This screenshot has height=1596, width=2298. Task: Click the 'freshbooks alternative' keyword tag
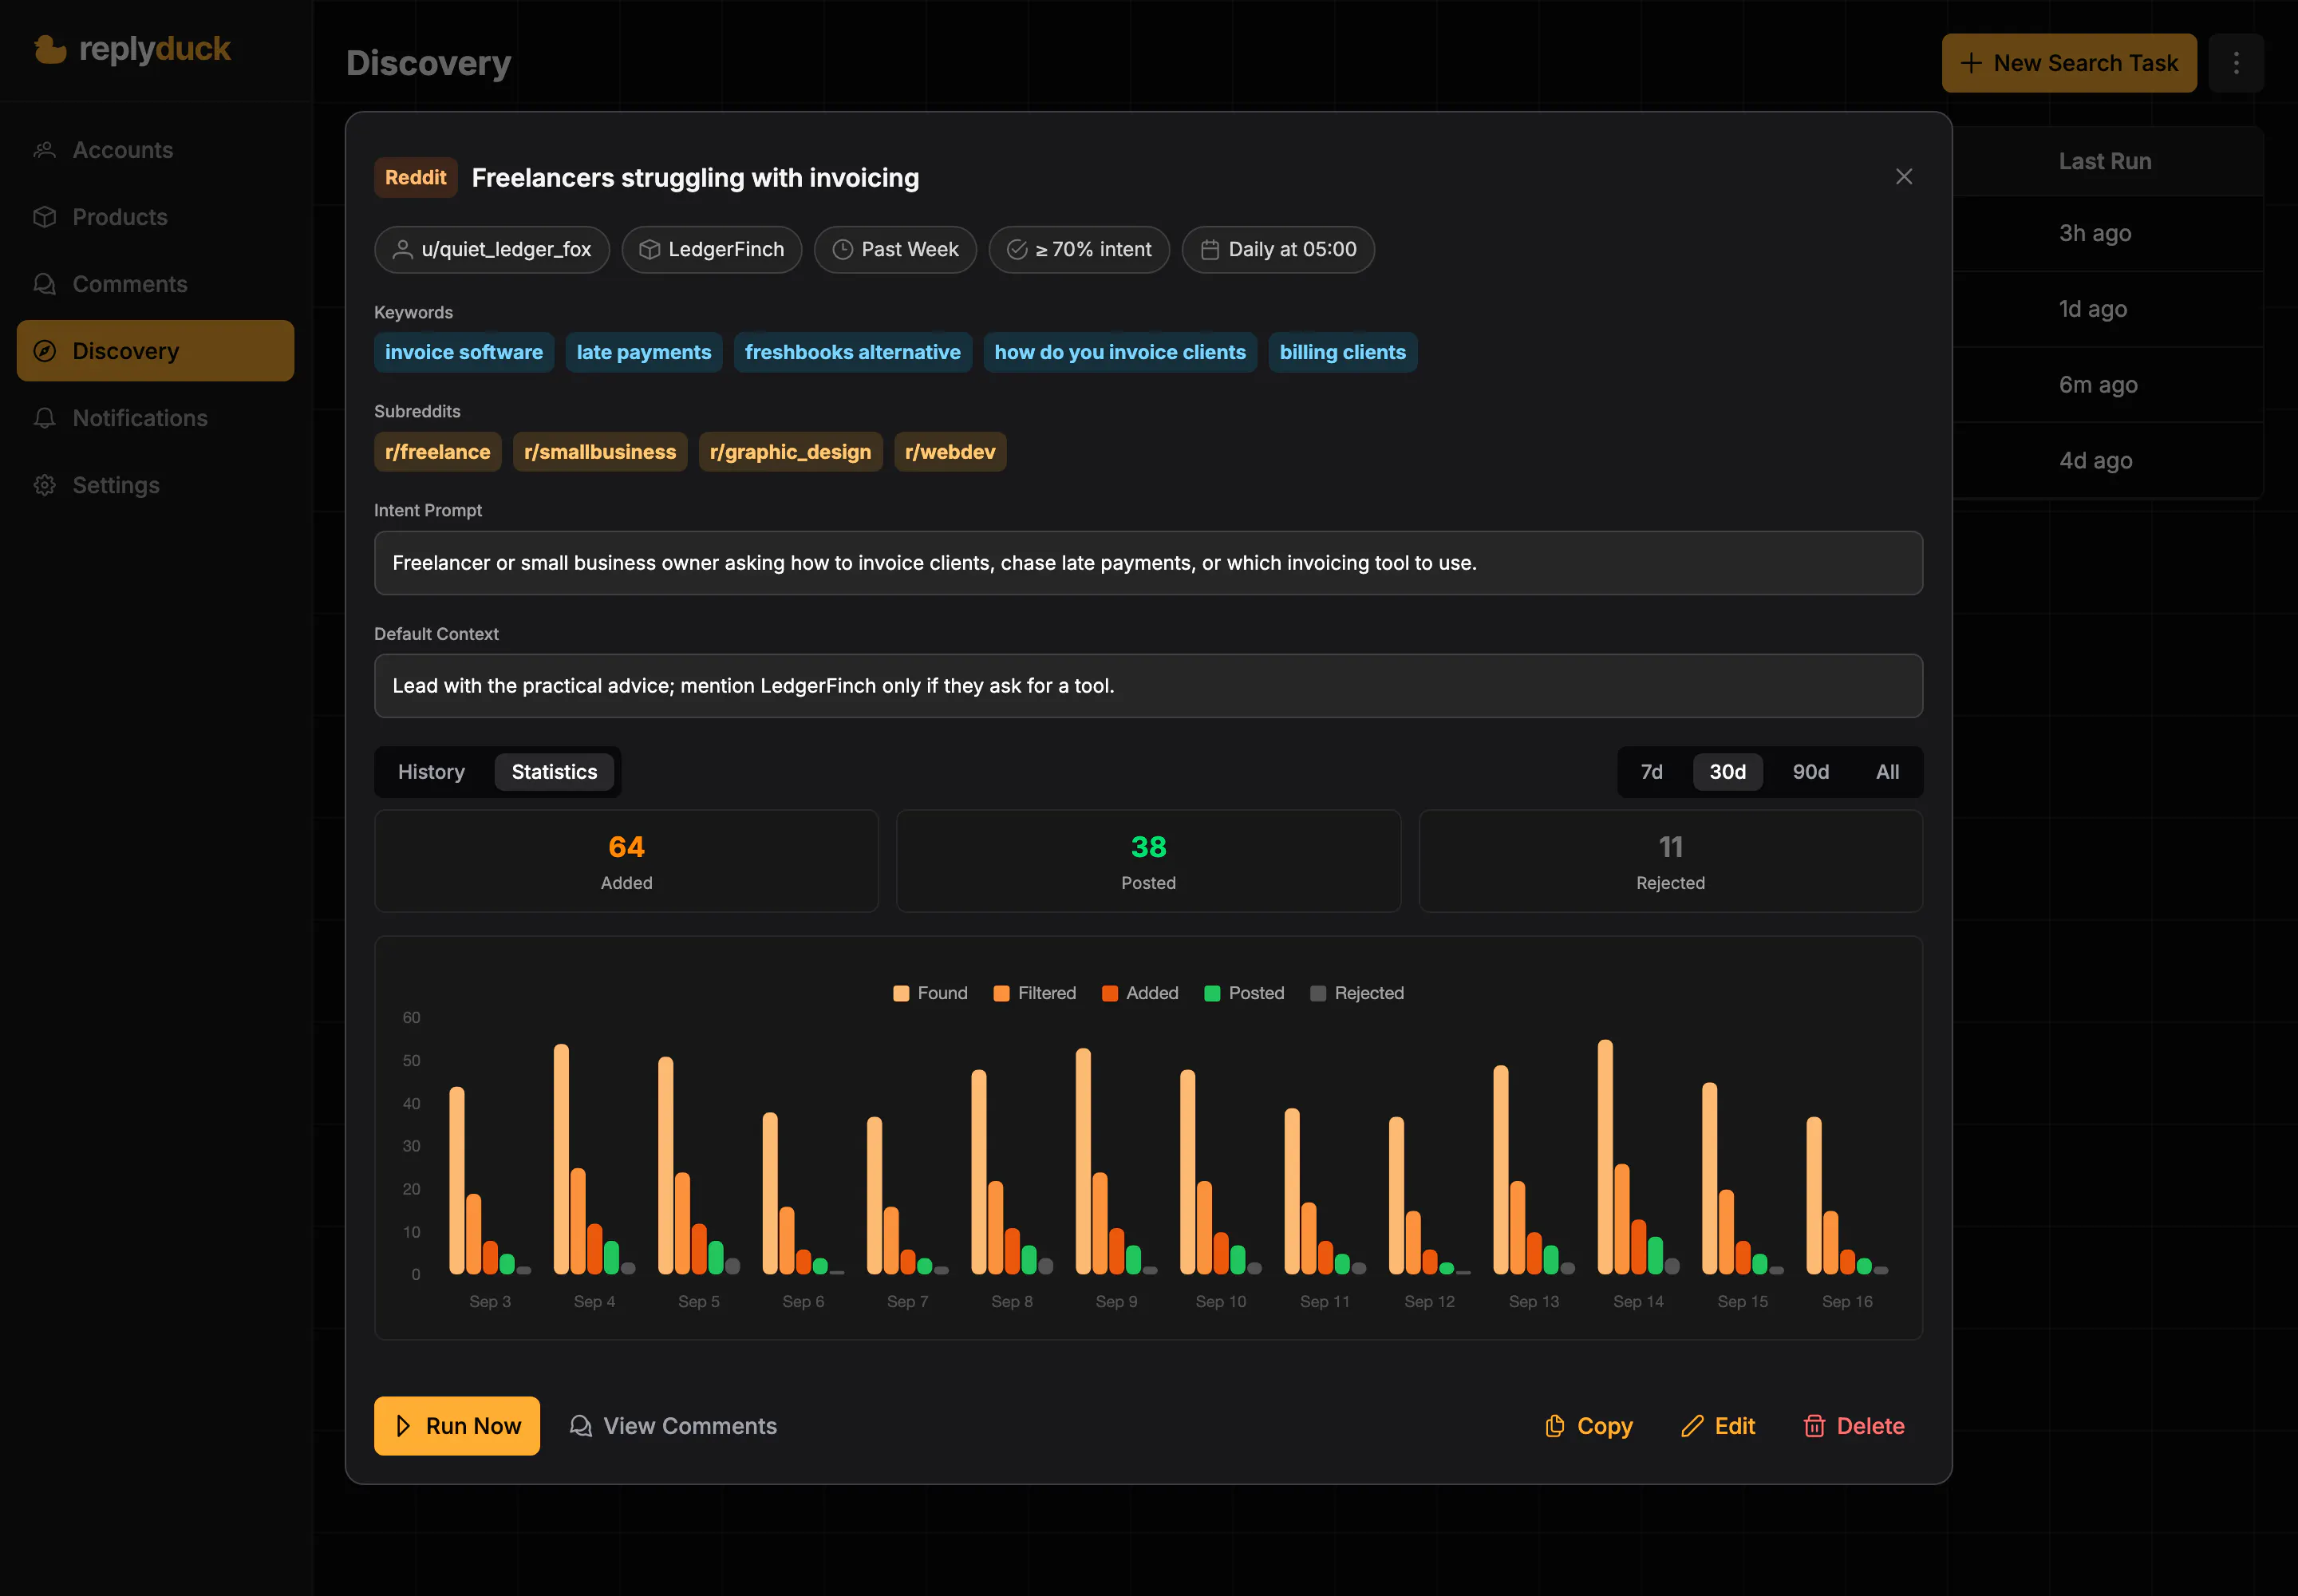click(853, 352)
